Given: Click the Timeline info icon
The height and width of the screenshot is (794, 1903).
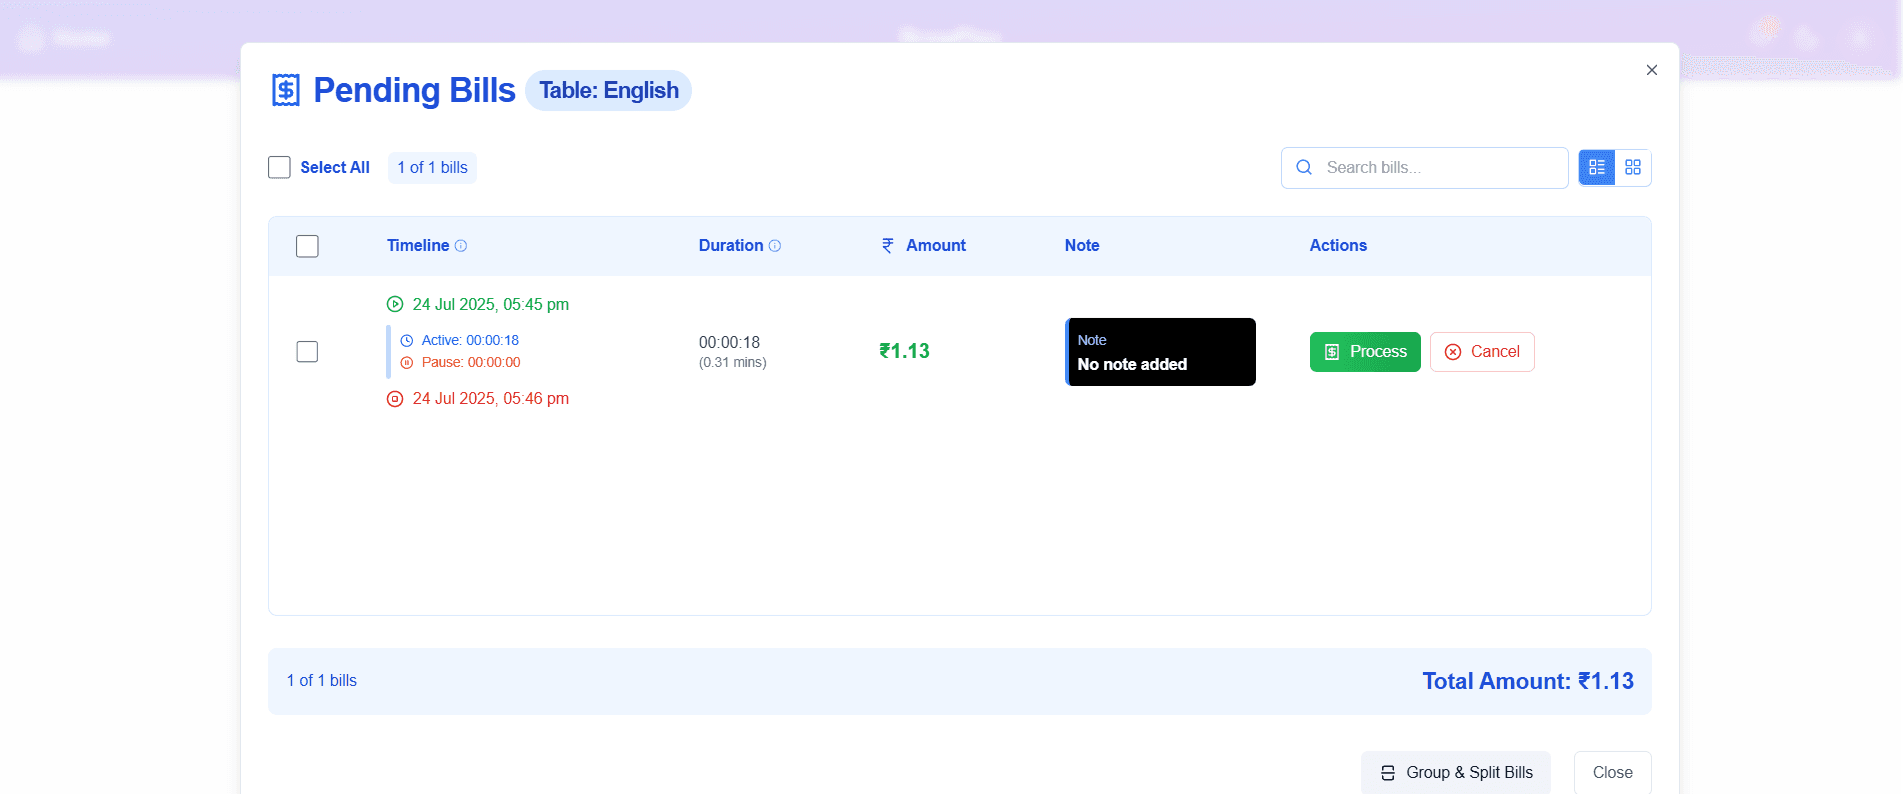Looking at the screenshot, I should [x=461, y=246].
